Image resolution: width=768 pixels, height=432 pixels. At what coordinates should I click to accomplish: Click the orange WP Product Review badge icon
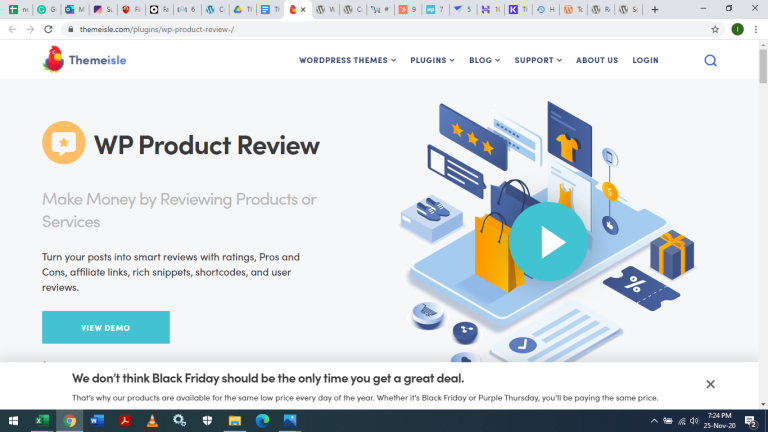click(64, 143)
